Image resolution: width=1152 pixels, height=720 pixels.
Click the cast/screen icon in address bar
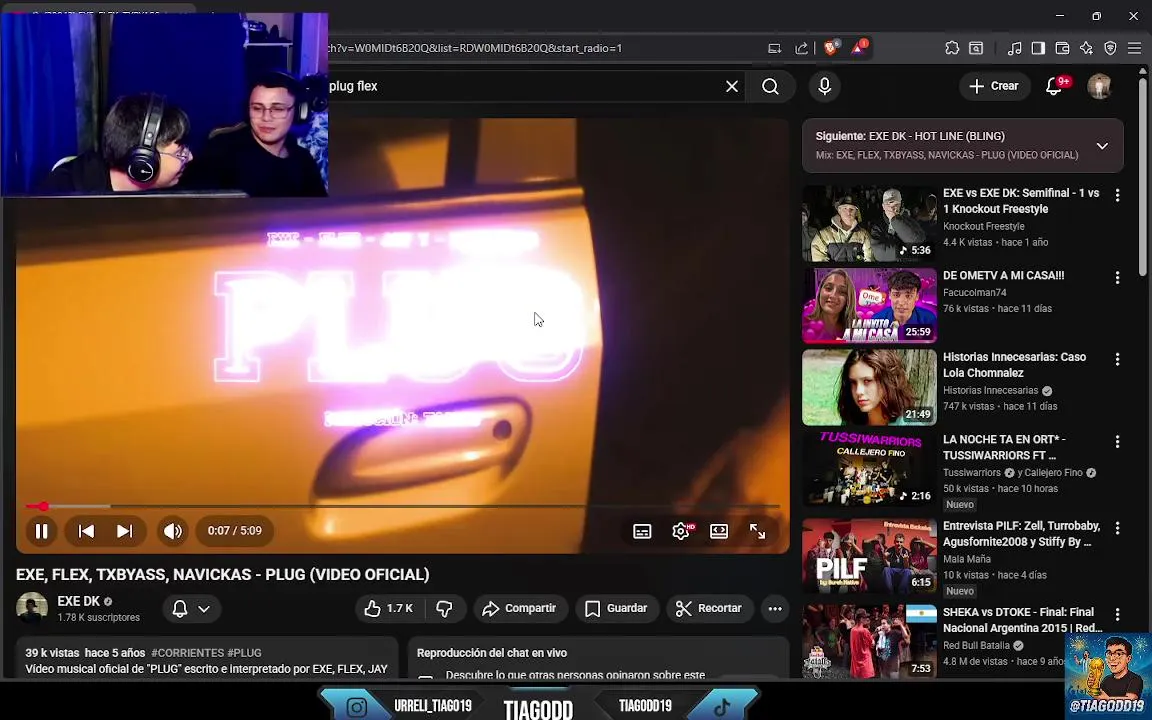pos(774,48)
